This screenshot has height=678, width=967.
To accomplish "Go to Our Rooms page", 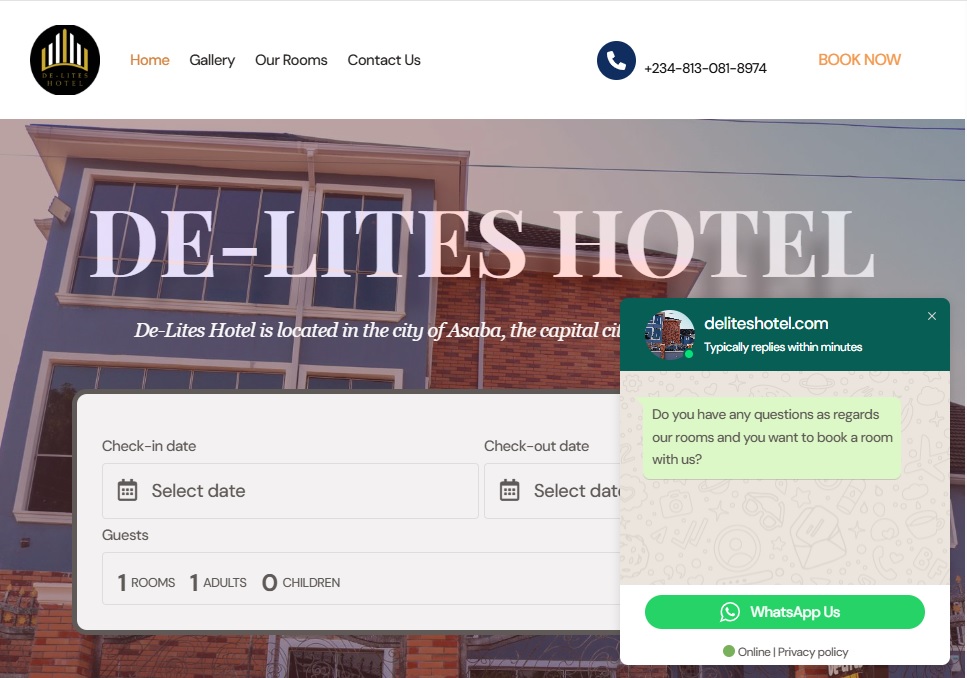I will (x=291, y=60).
